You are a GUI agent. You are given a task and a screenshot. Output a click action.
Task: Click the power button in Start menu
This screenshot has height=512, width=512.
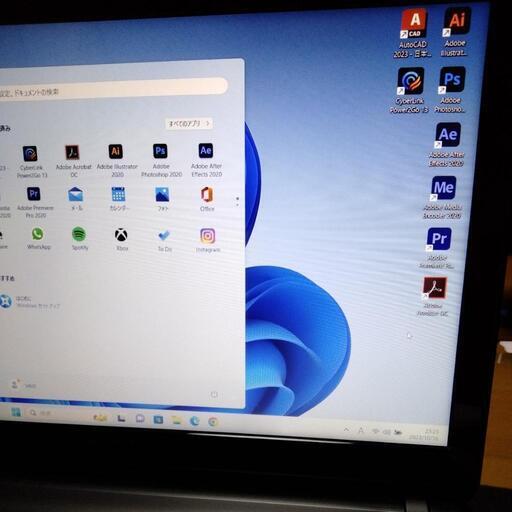pyautogui.click(x=214, y=395)
